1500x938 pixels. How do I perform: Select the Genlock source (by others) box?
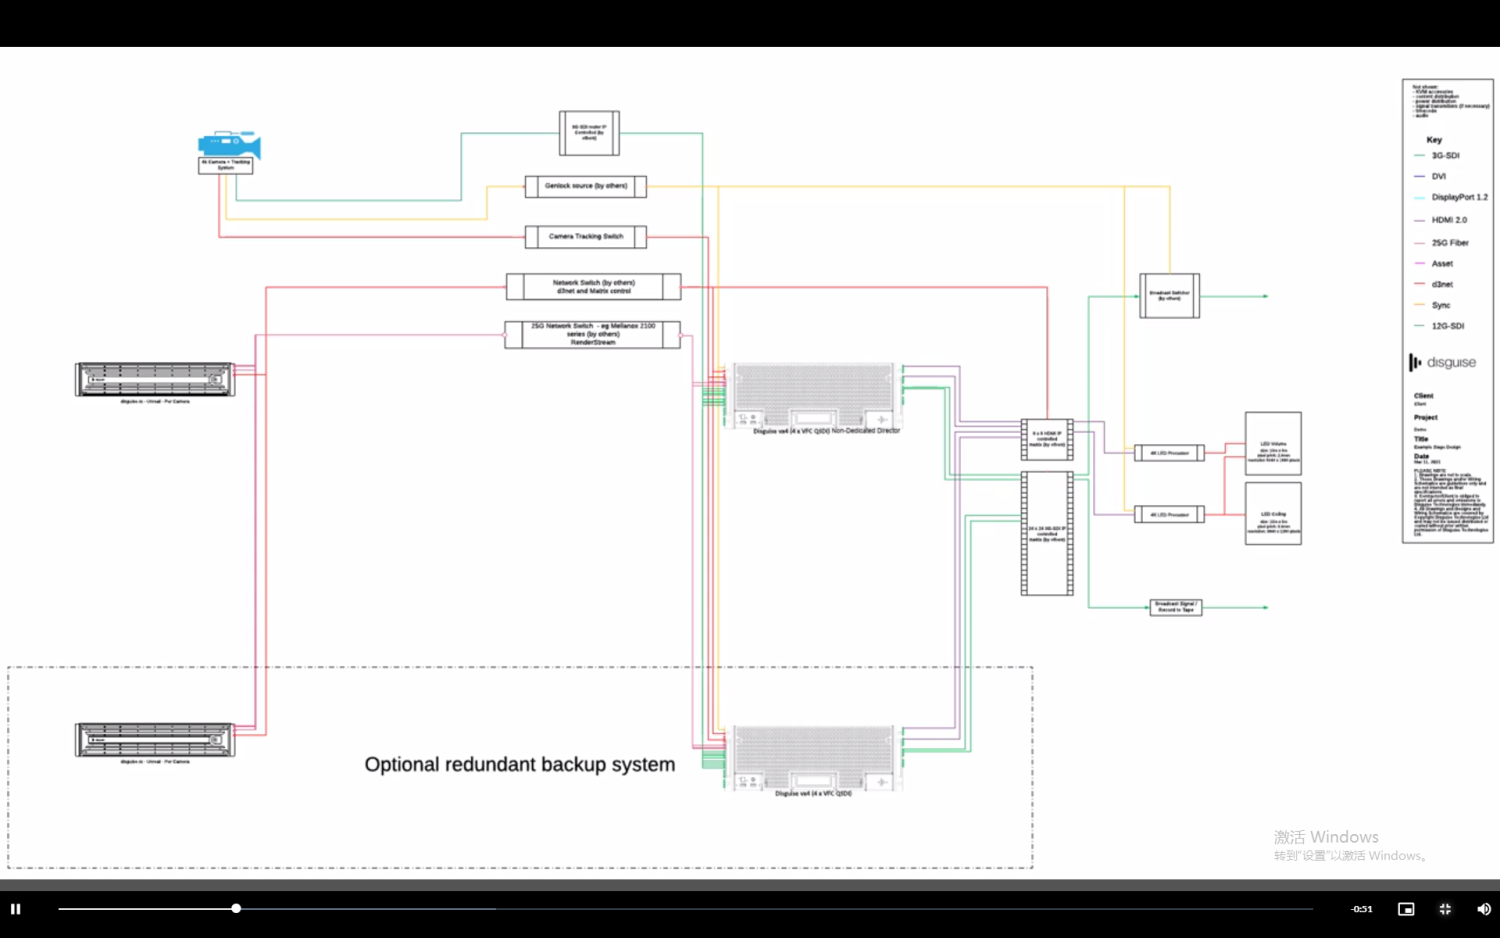[586, 186]
